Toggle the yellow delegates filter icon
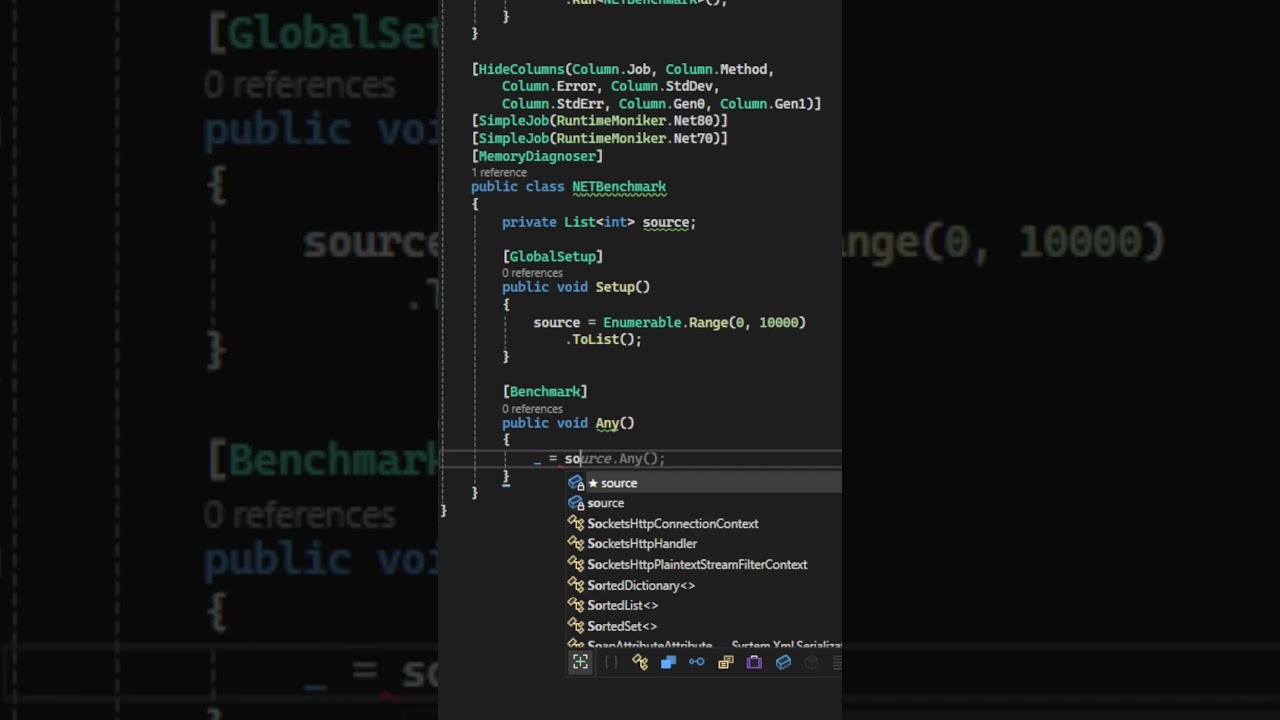The width and height of the screenshot is (1280, 720). point(726,662)
